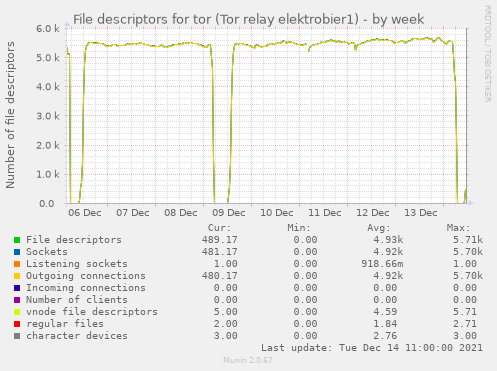The width and height of the screenshot is (497, 371).
Task: Click the Cur column header
Action: pyautogui.click(x=219, y=228)
